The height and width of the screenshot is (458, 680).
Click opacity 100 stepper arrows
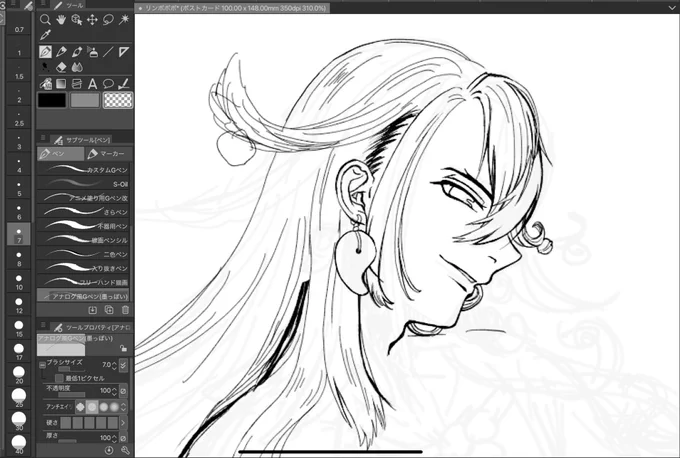[x=114, y=391]
